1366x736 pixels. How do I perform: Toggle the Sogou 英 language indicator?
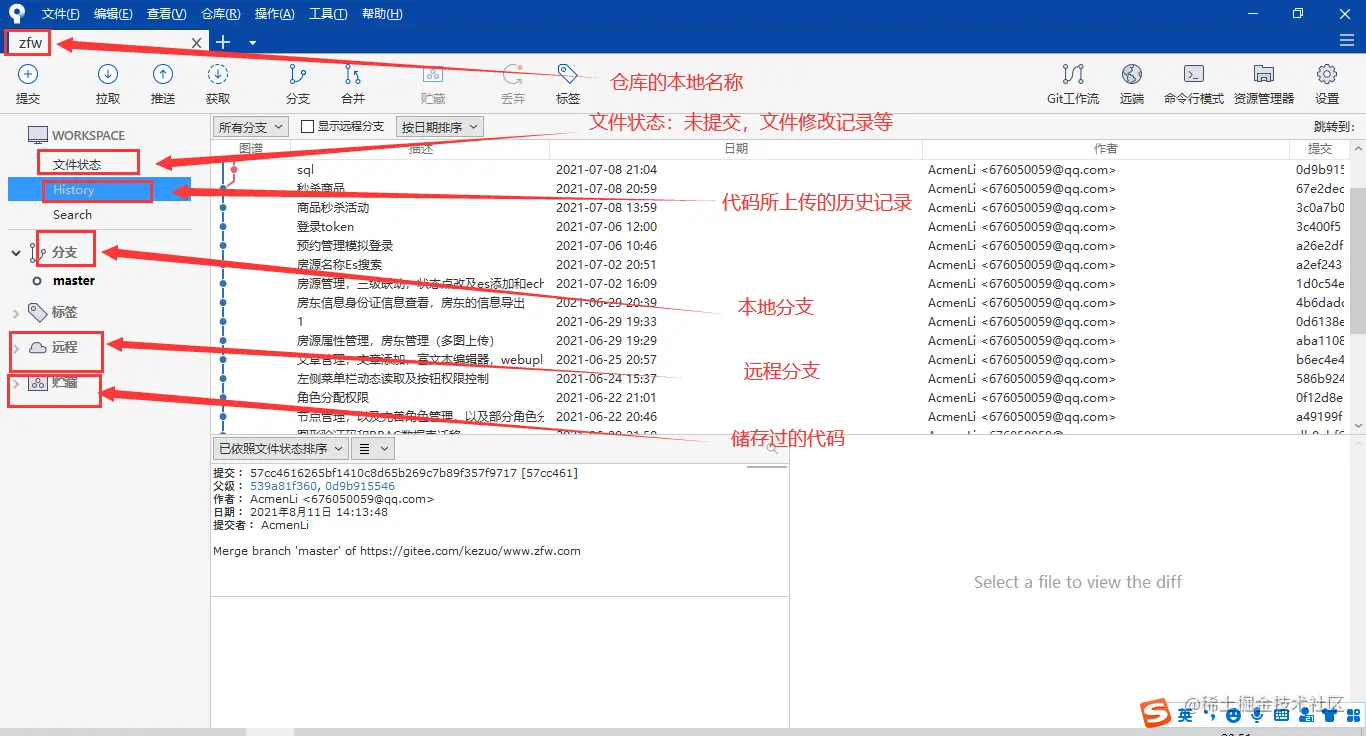click(1185, 714)
